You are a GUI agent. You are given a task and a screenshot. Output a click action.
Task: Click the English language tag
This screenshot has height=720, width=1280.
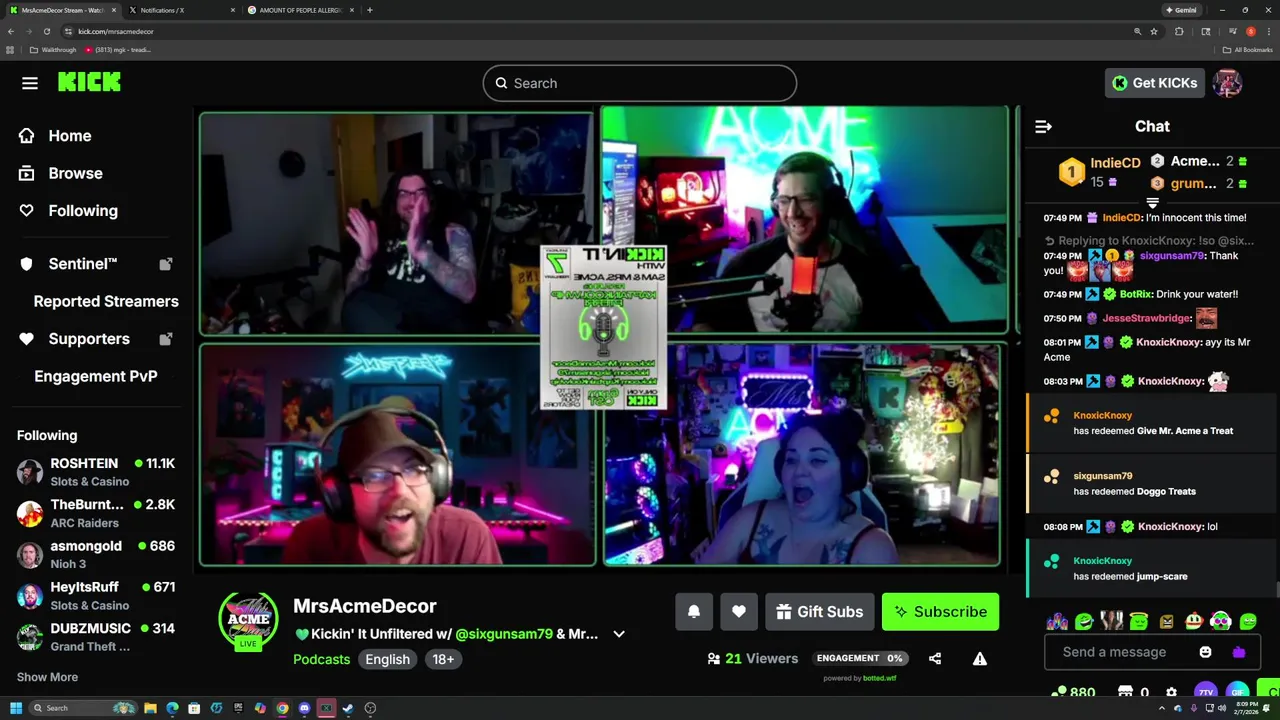tap(387, 659)
